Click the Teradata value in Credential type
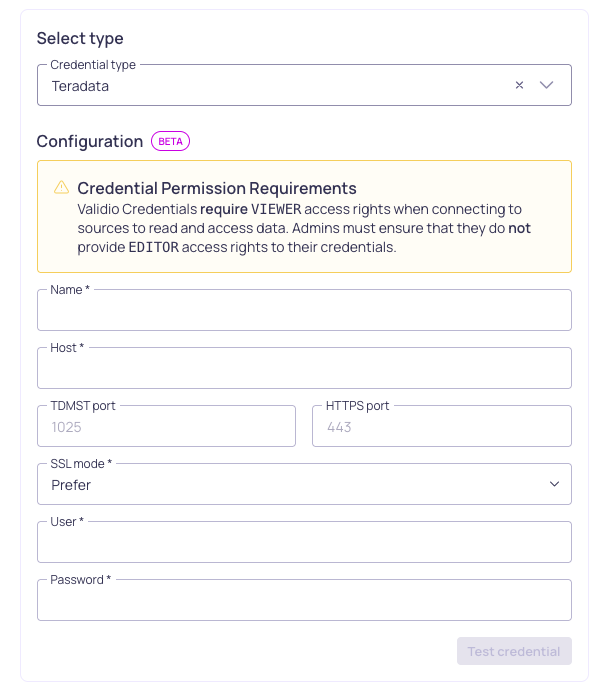 coord(80,86)
